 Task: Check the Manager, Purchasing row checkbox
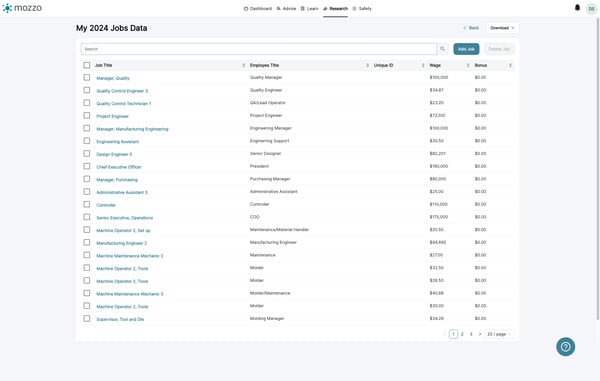87,179
